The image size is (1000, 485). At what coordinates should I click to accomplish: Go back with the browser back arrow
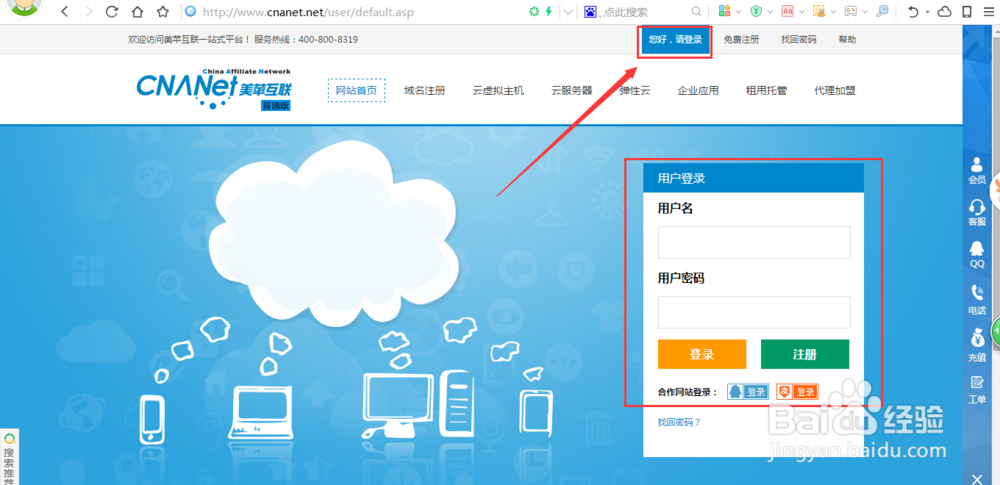[x=64, y=11]
